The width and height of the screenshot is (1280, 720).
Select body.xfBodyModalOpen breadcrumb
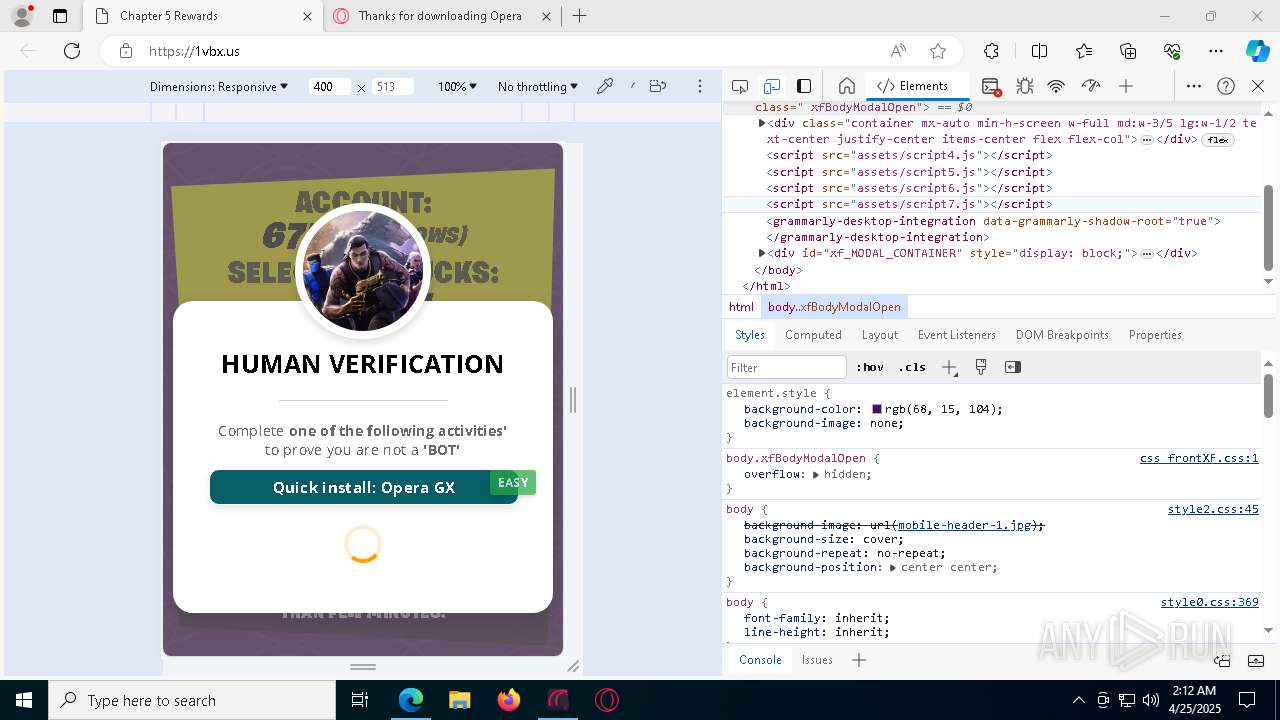(x=834, y=307)
